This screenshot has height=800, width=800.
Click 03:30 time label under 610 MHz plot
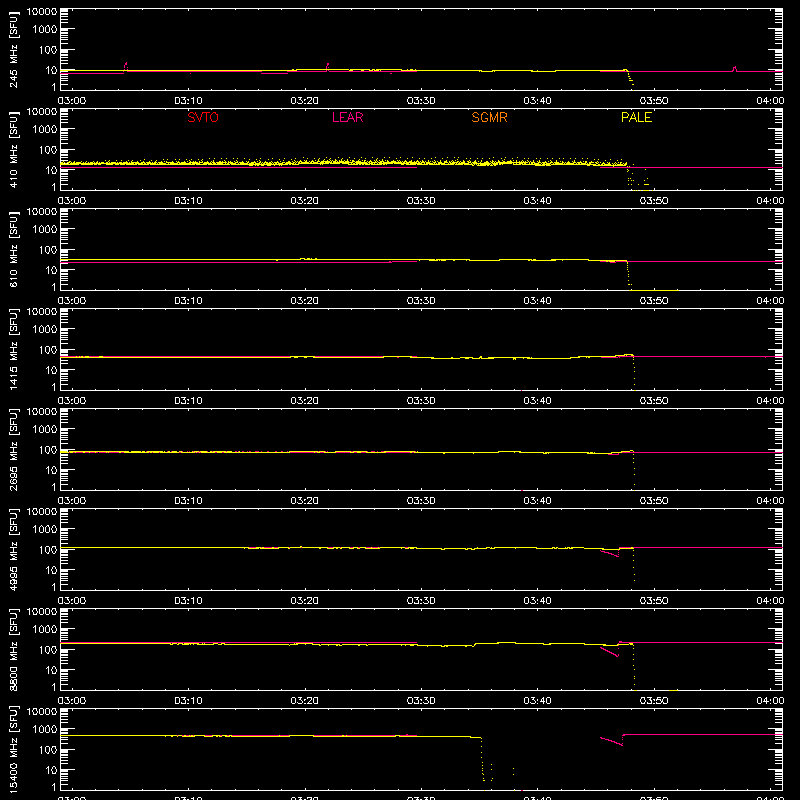421,301
